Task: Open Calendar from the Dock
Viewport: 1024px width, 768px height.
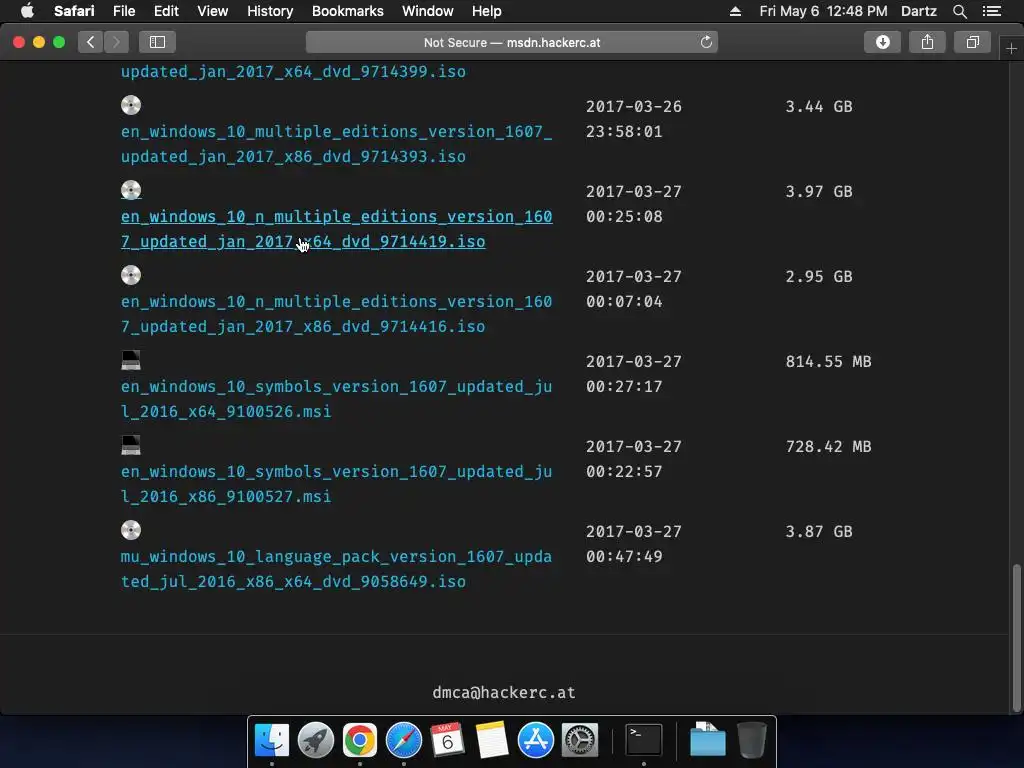Action: [447, 740]
